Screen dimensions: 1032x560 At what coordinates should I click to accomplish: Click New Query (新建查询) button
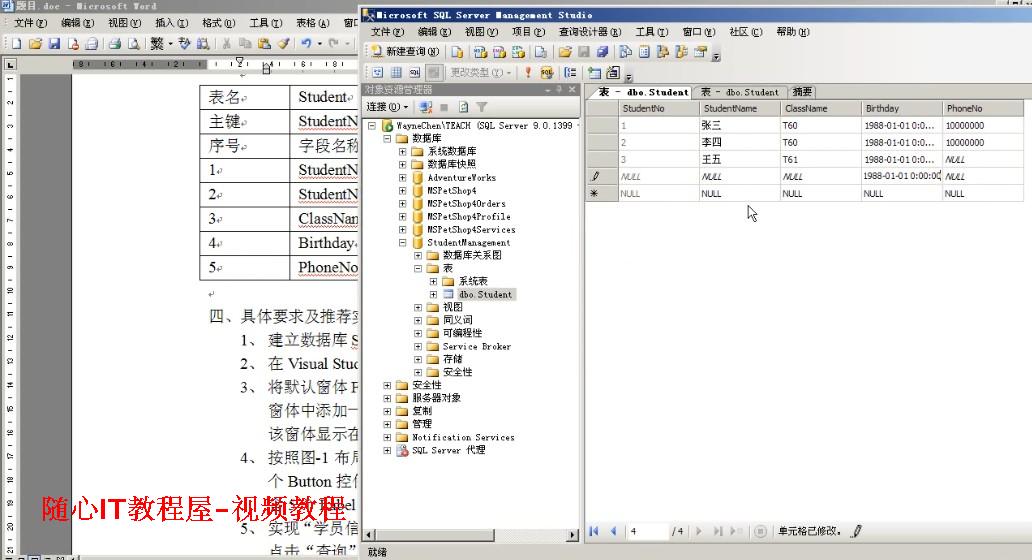coord(404,51)
